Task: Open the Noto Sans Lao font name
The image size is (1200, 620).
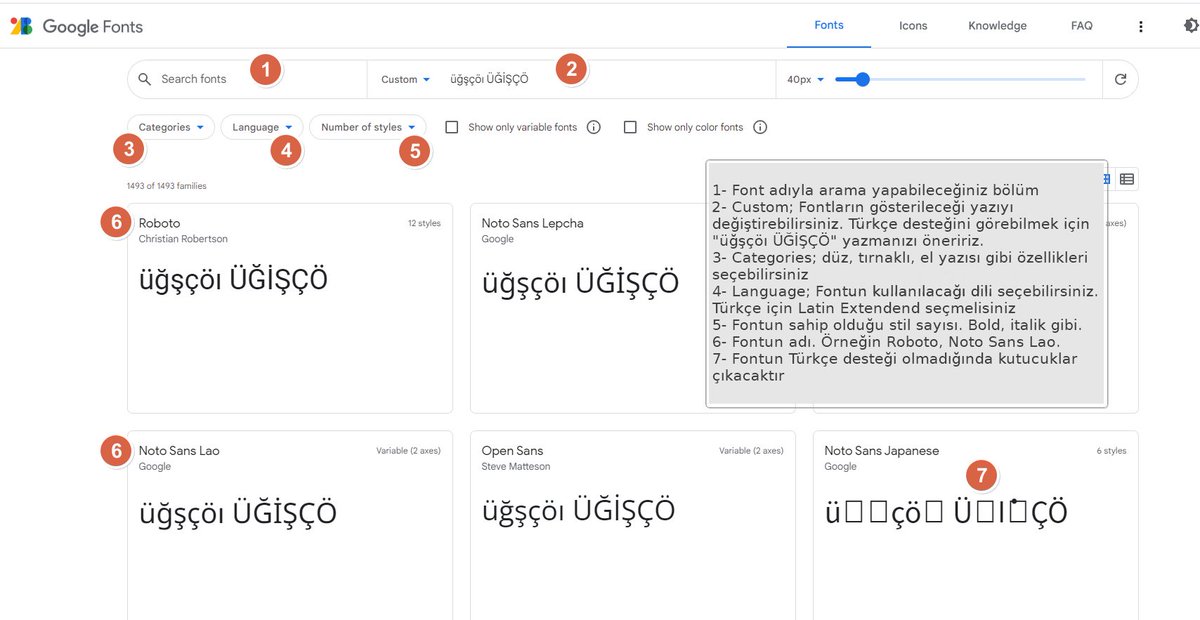Action: [179, 451]
